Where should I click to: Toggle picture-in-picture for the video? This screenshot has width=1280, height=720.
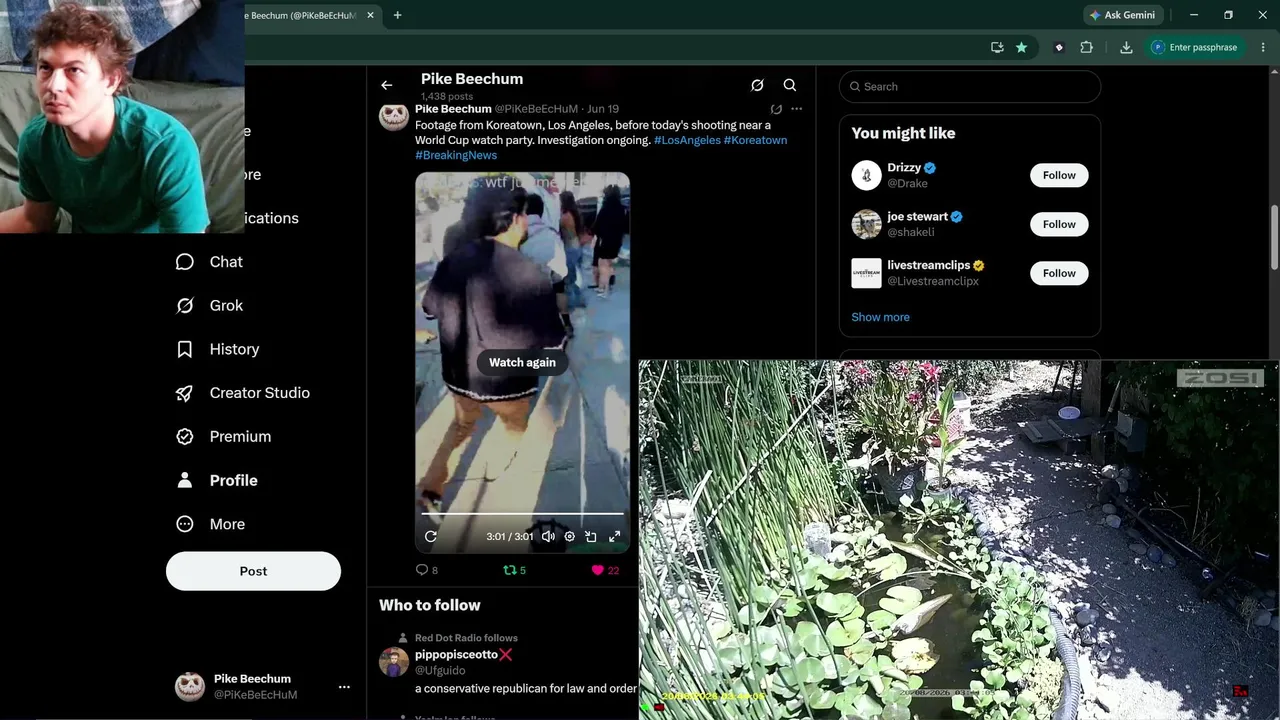(x=591, y=537)
